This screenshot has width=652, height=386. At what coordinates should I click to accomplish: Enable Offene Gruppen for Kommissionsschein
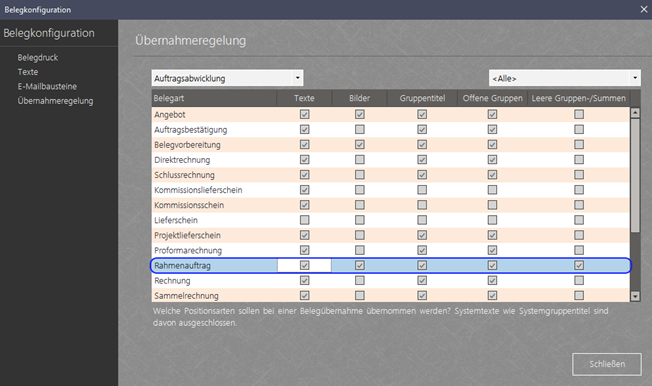492,205
